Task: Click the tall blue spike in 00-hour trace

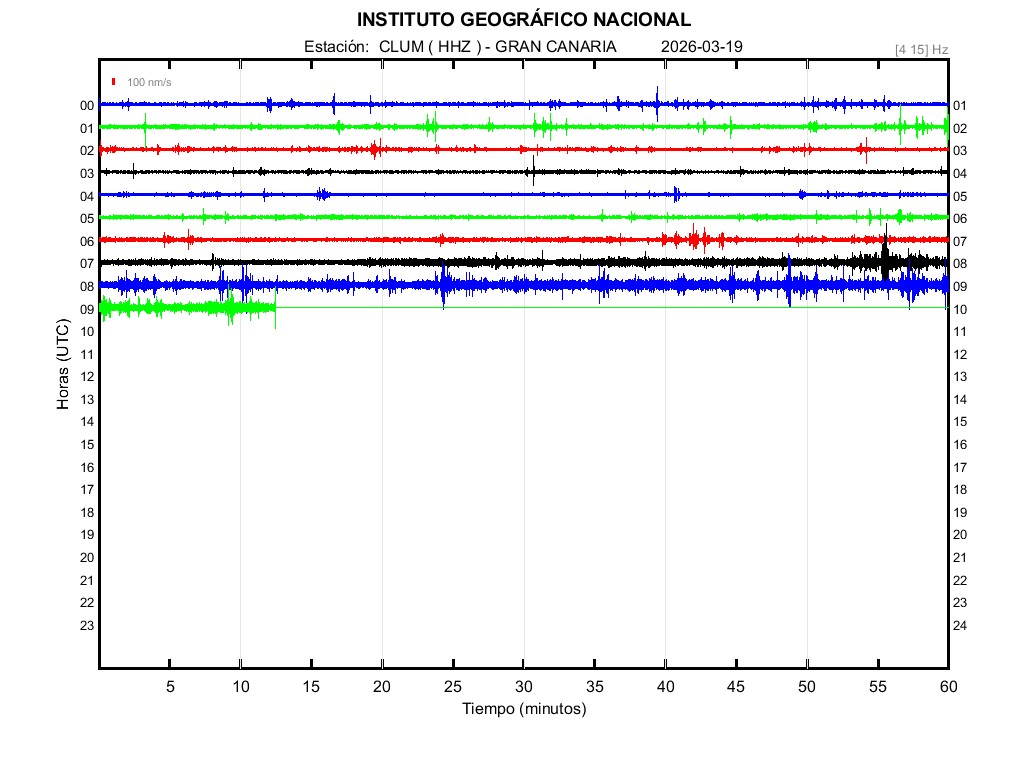Action: click(x=657, y=102)
